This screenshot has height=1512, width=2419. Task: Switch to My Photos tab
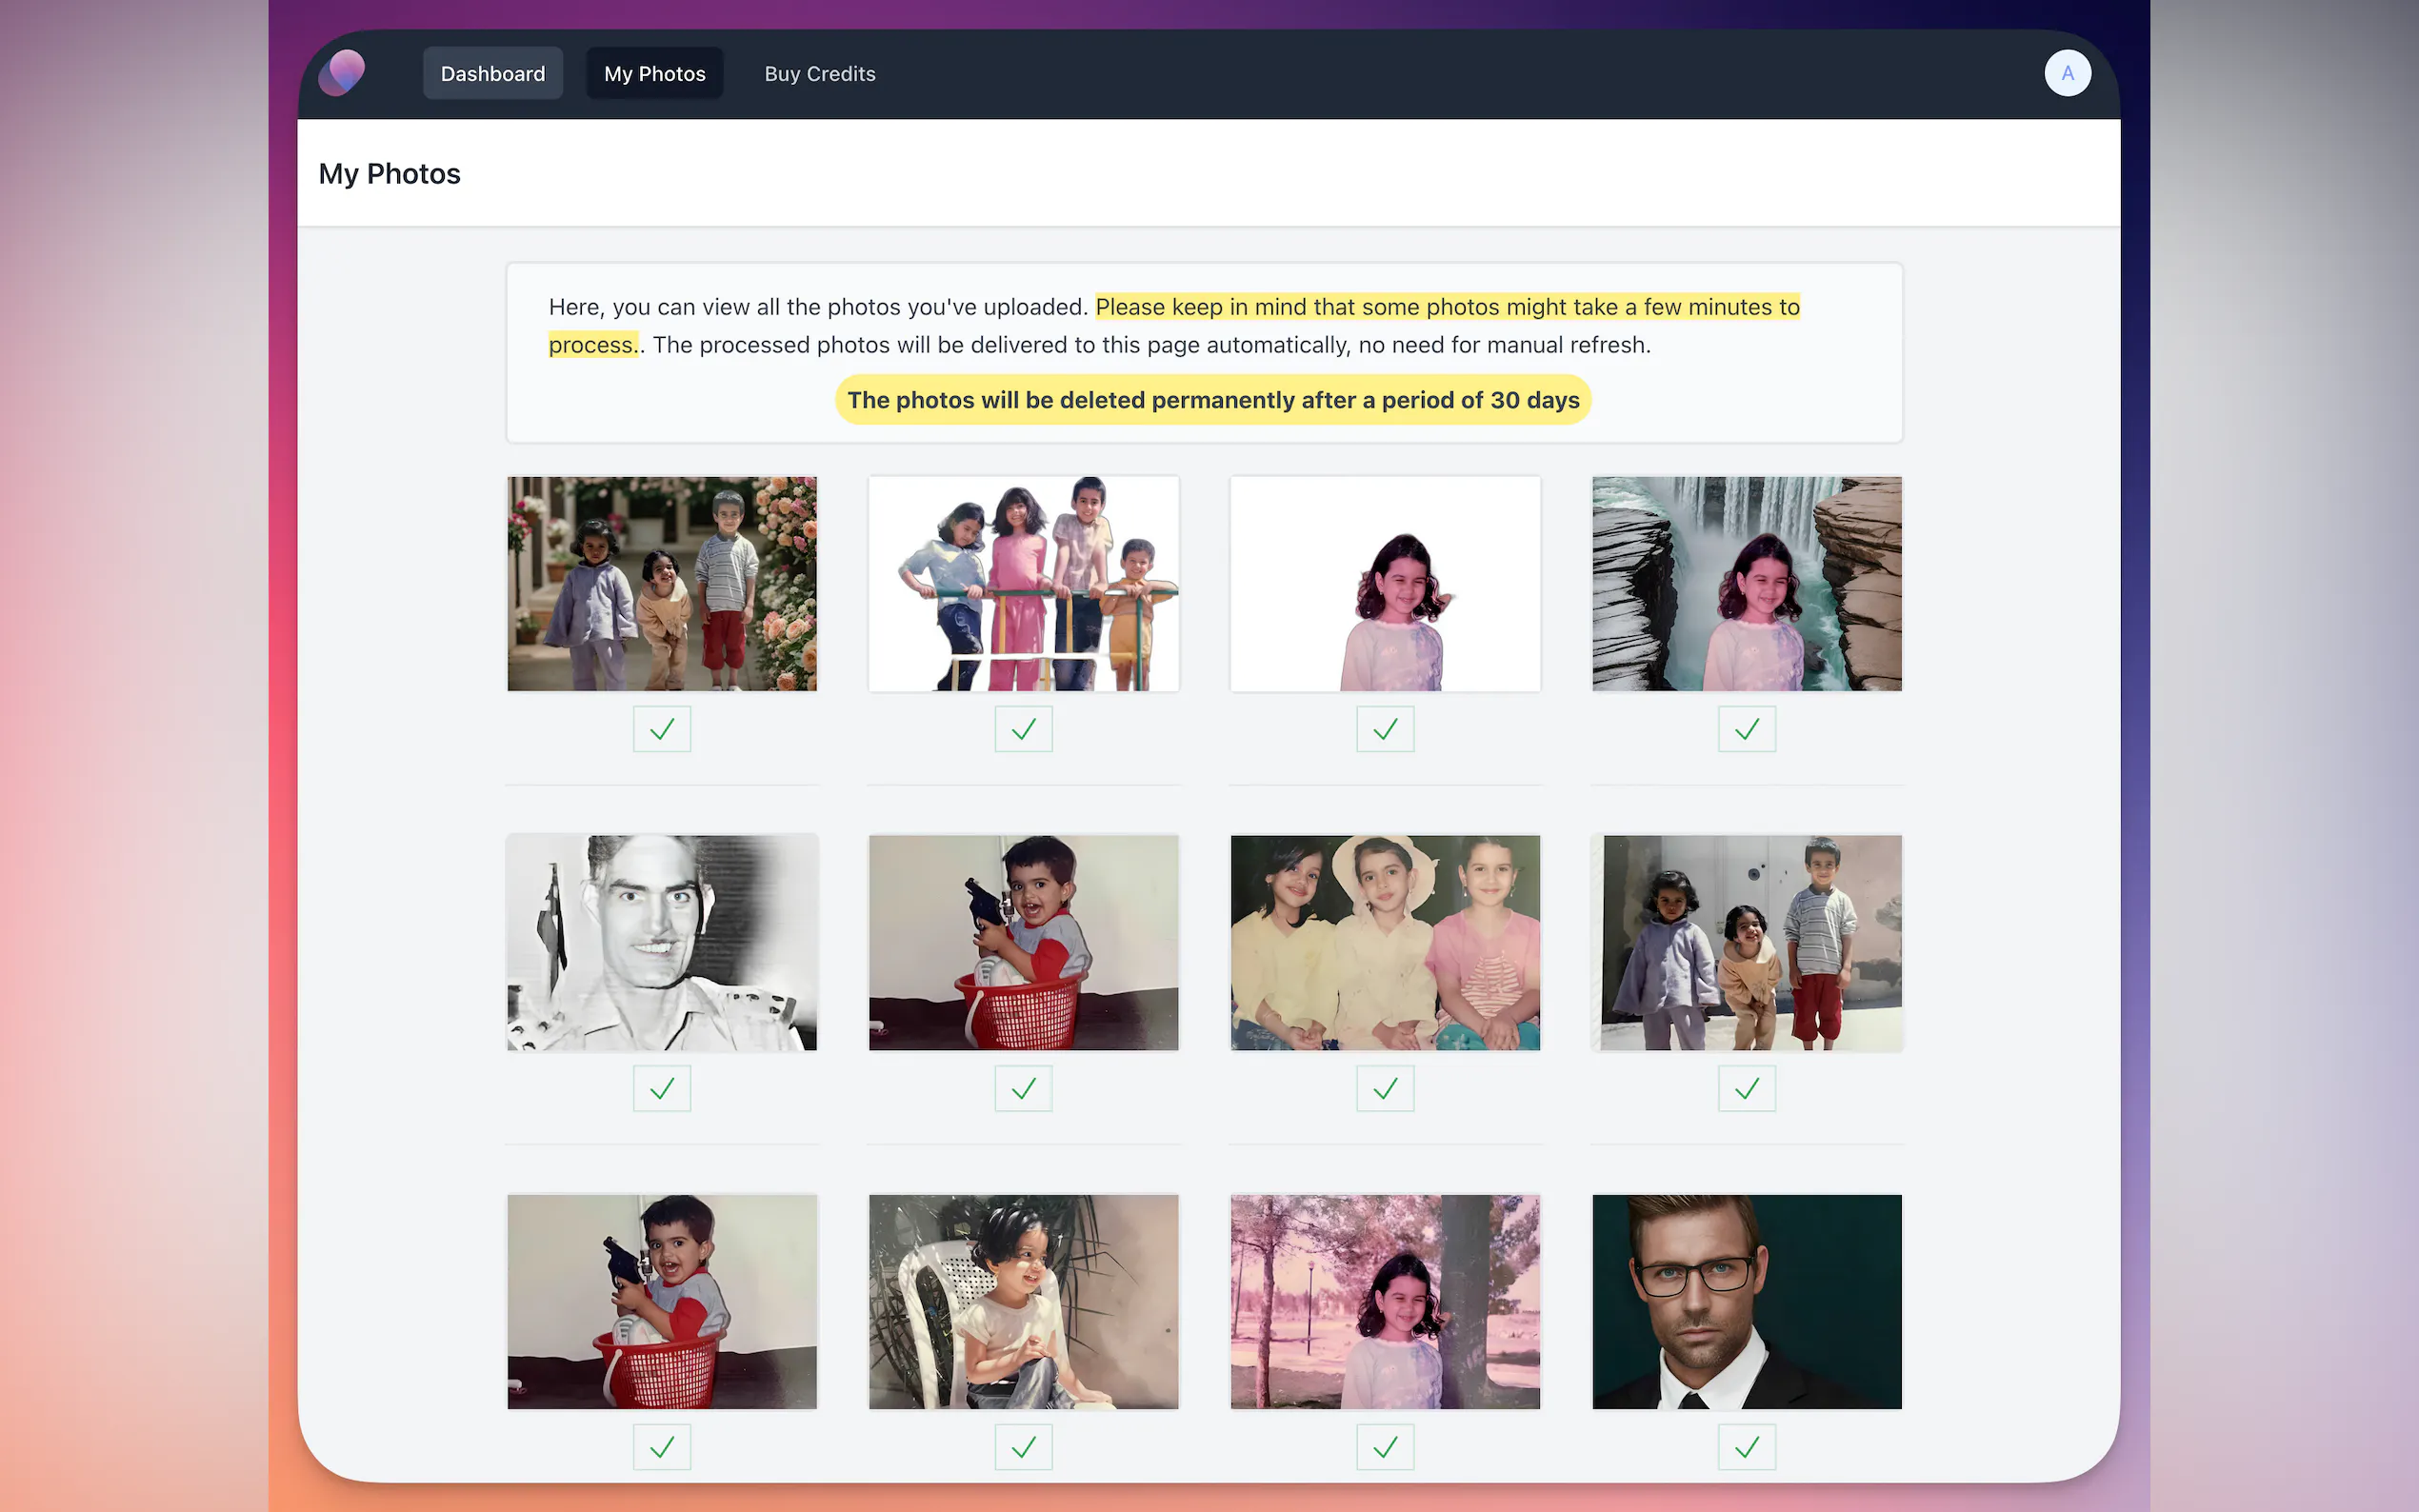coord(654,73)
